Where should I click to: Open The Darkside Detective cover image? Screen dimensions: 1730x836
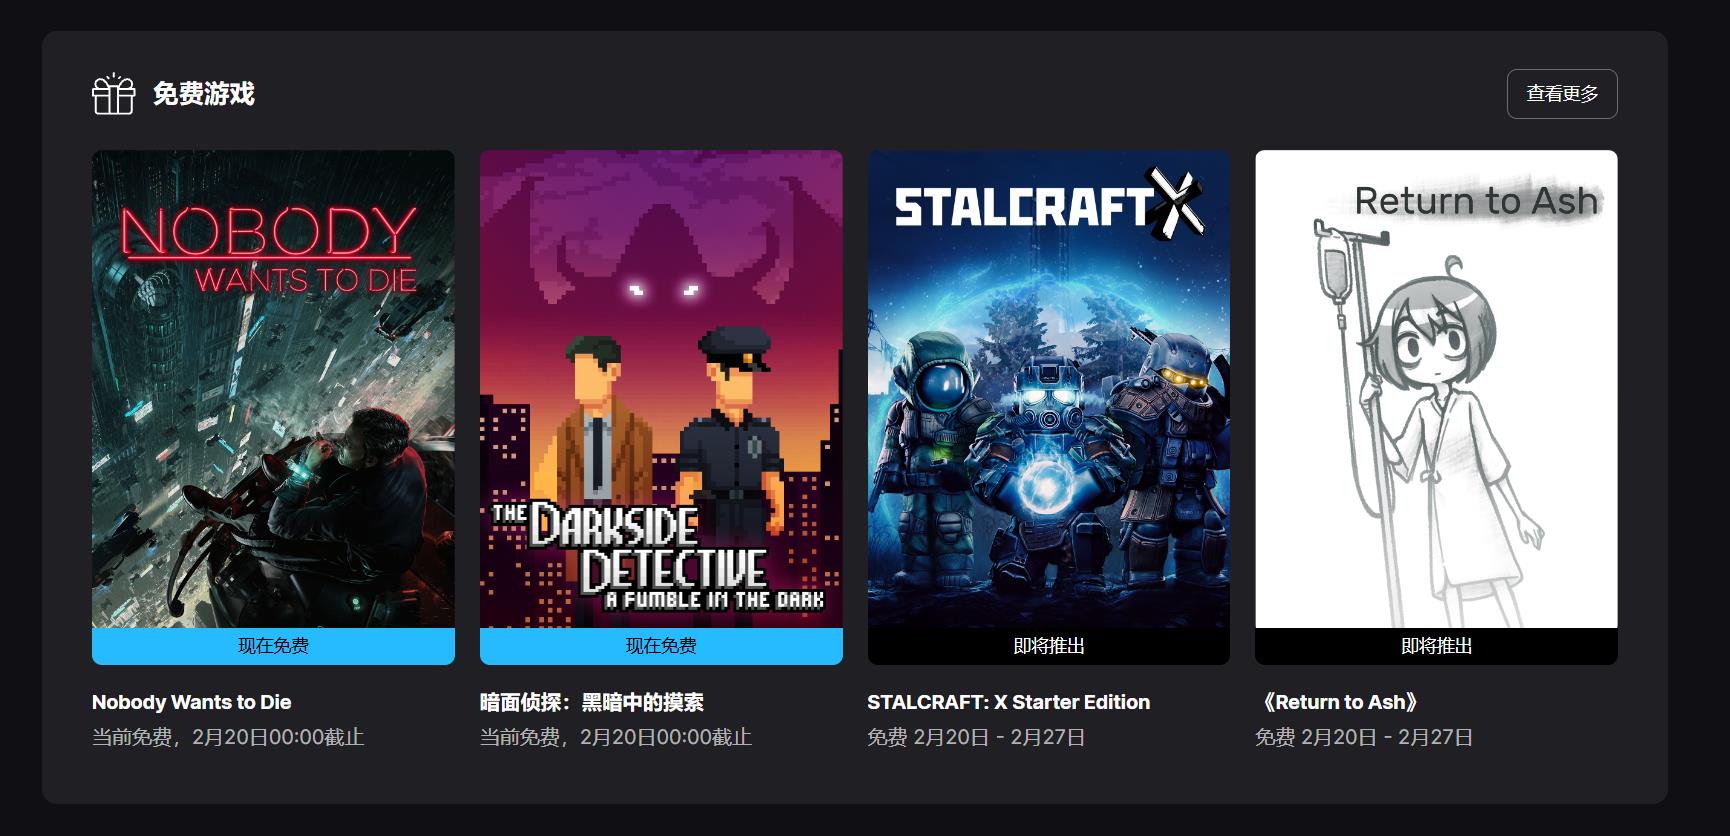point(661,389)
